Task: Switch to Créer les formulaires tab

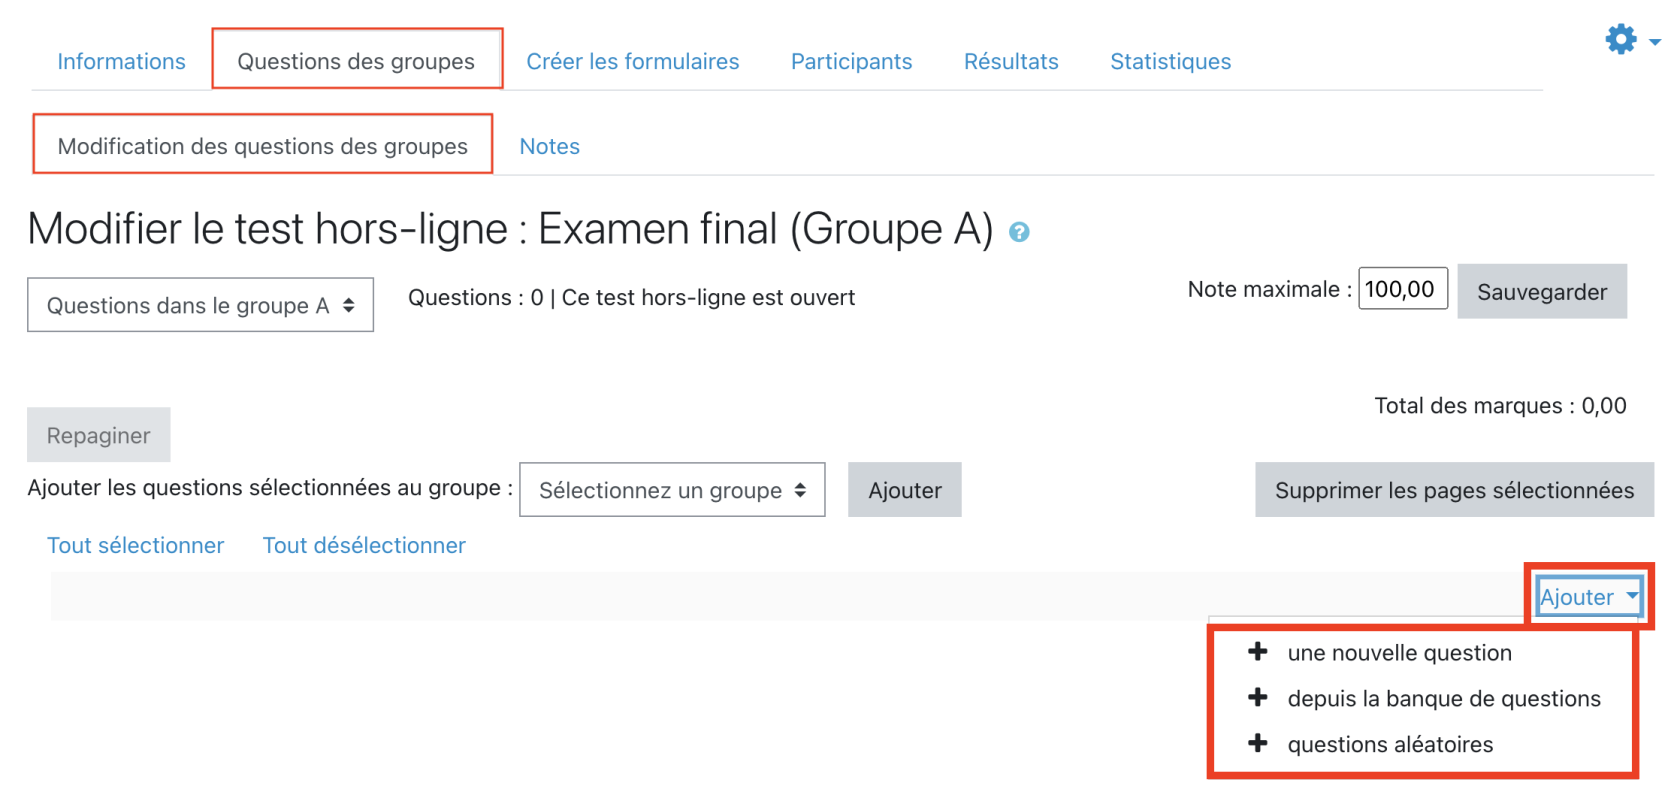Action: 632,61
